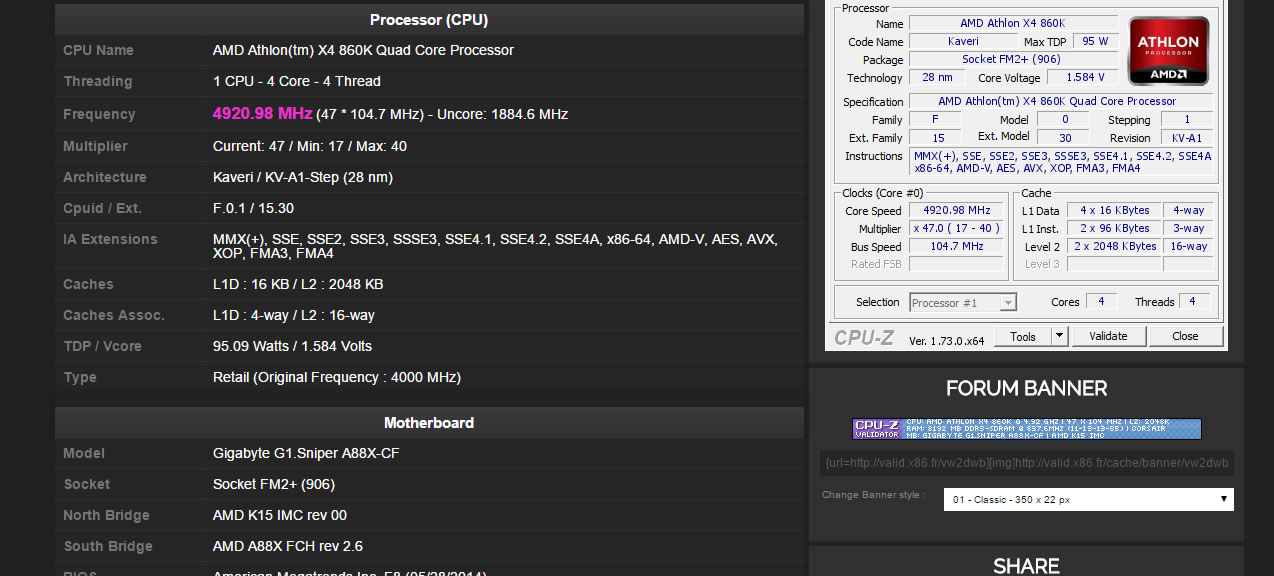Click the Tools button in CPU-Z
This screenshot has width=1274, height=576.
click(x=1023, y=336)
